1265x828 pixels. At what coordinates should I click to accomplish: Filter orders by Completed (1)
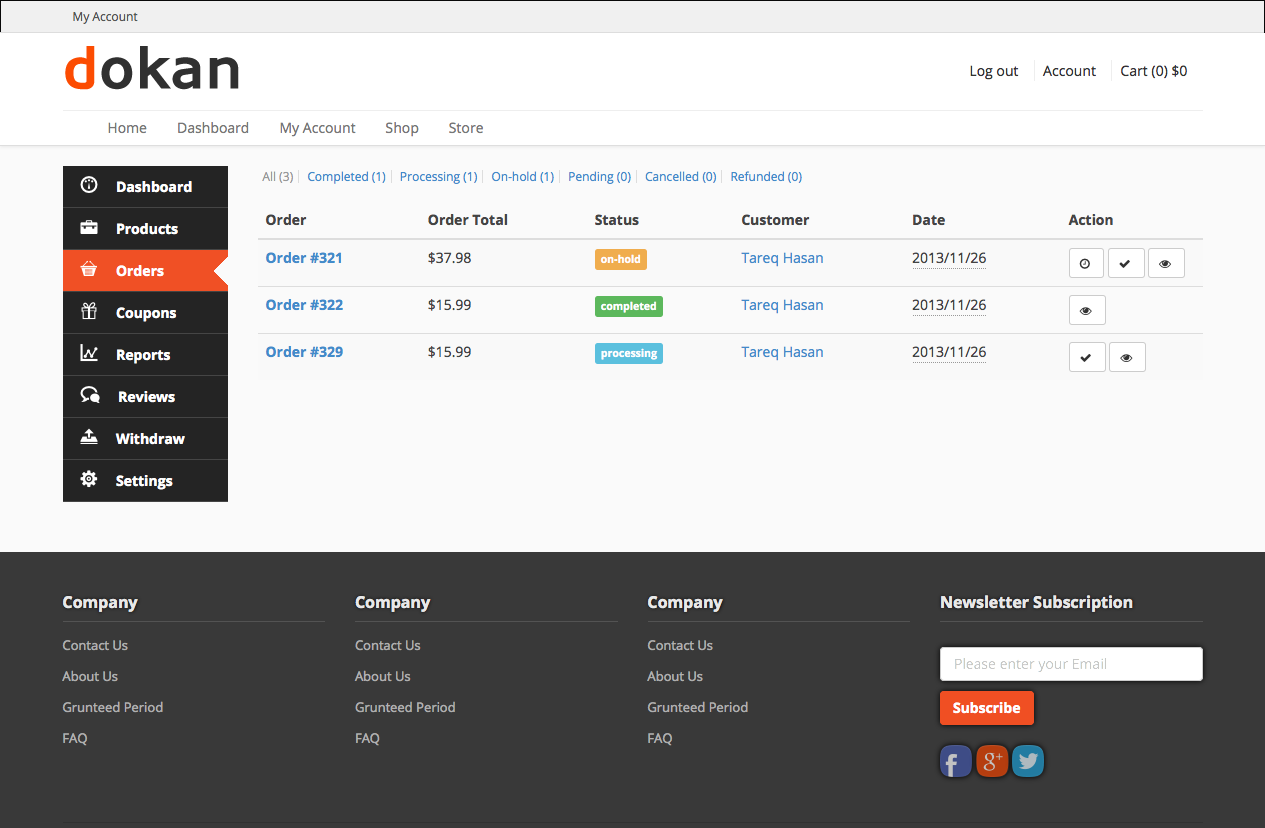pos(346,177)
